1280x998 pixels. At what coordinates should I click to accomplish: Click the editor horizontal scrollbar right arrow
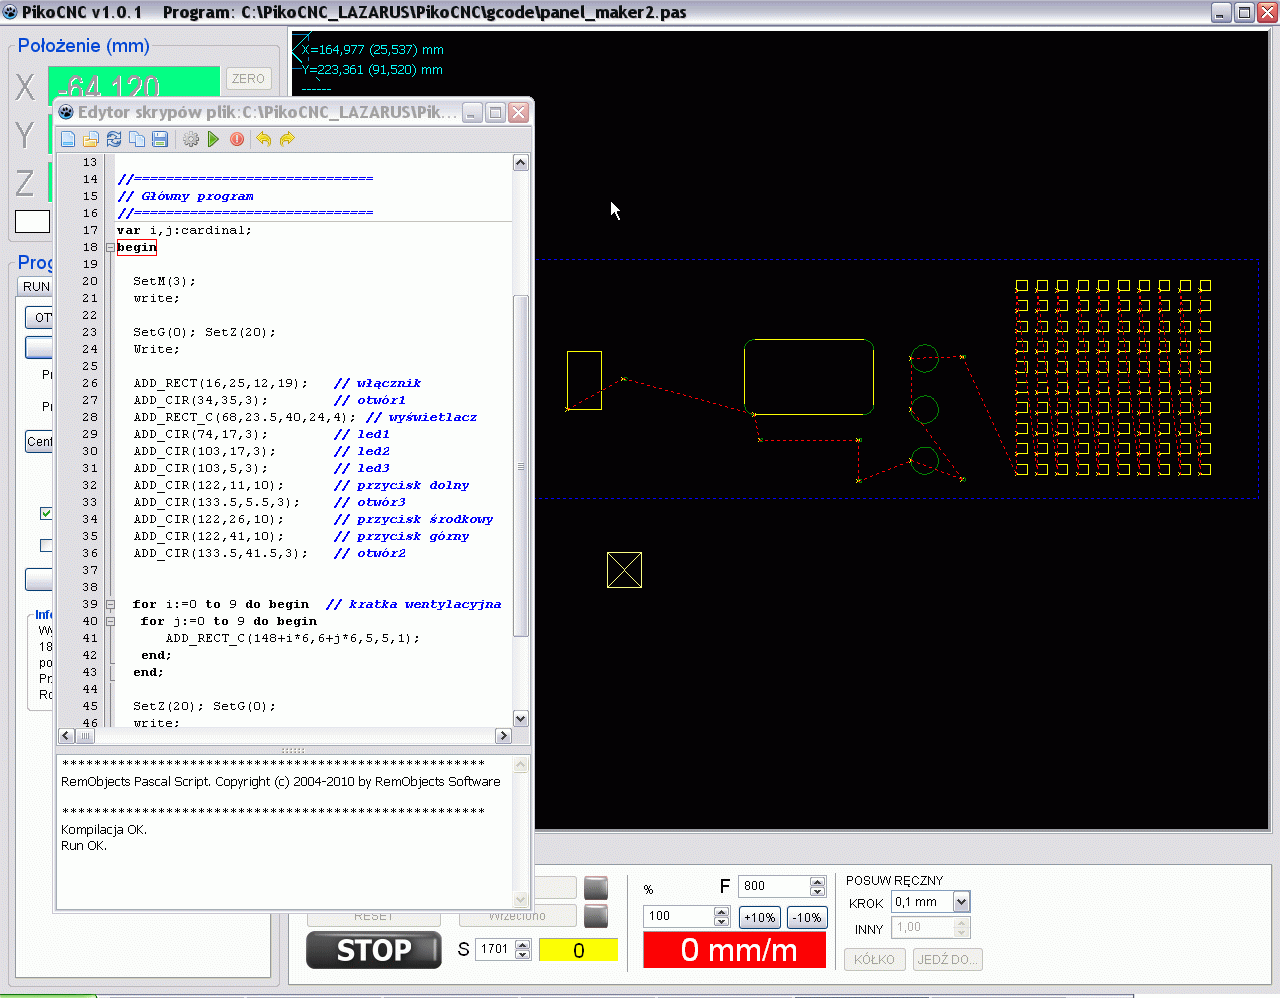[x=504, y=736]
